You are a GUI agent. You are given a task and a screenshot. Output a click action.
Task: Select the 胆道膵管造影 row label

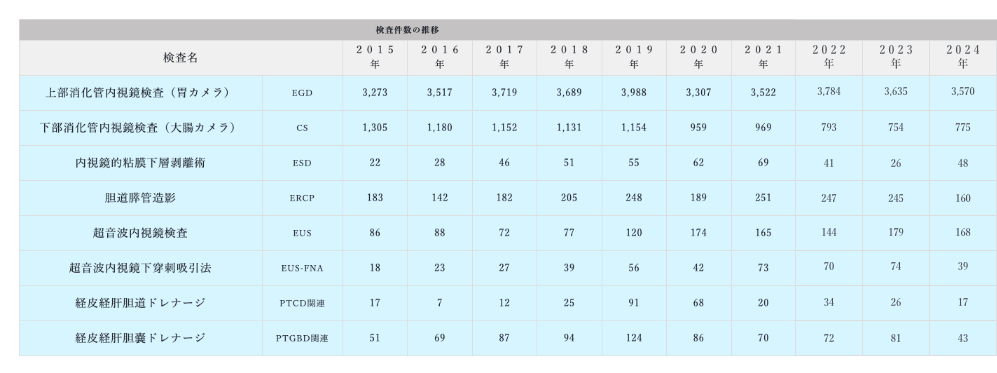pos(140,198)
